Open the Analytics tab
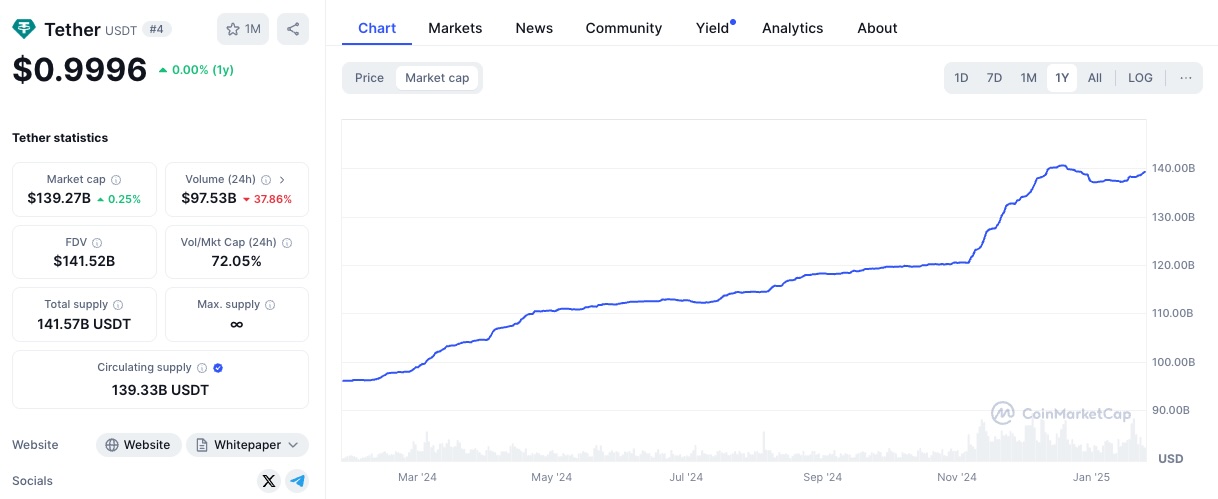The height and width of the screenshot is (499, 1218). [792, 28]
